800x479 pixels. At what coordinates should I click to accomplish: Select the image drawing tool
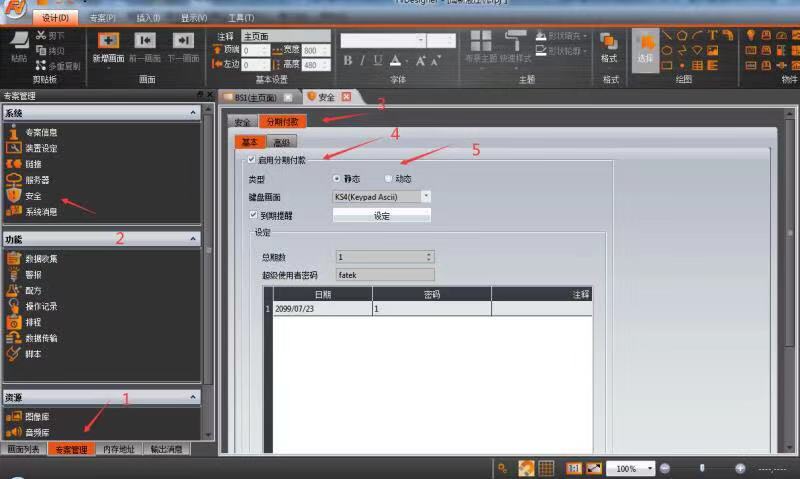click(x=713, y=51)
